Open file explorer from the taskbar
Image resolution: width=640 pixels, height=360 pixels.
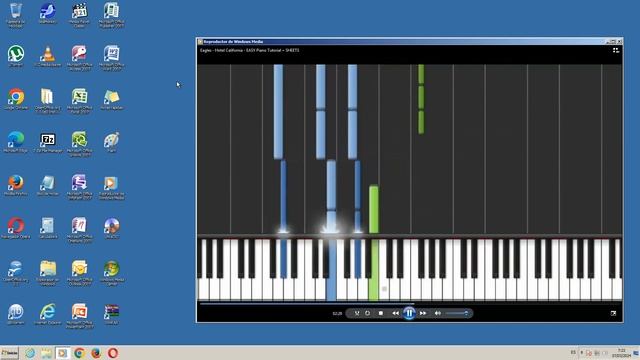click(46, 353)
